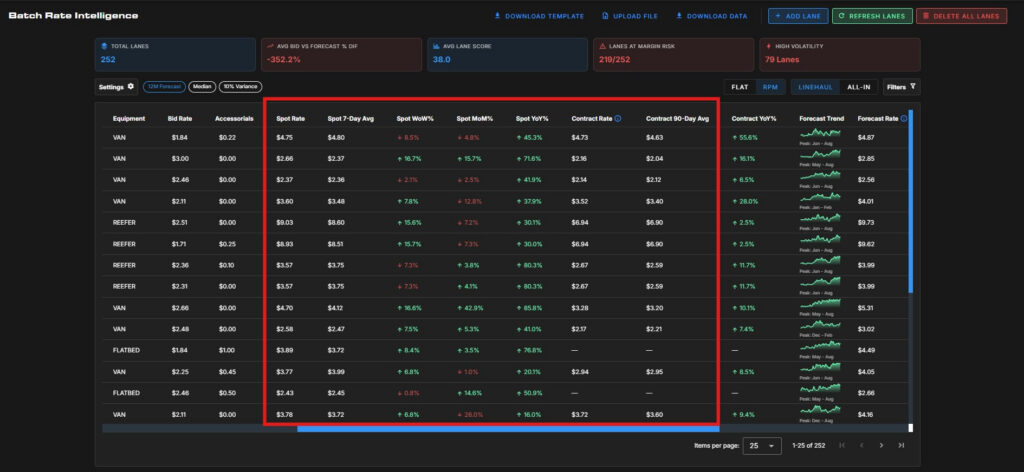Click the Forecast Rate info icon

(904, 119)
